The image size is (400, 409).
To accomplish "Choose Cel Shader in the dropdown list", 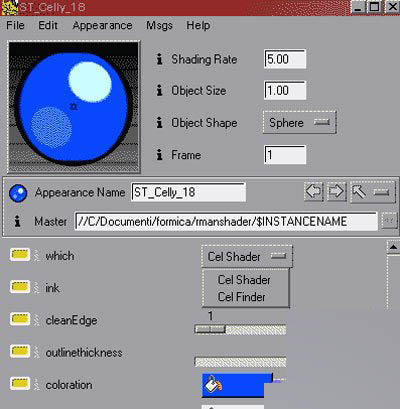I will (244, 280).
